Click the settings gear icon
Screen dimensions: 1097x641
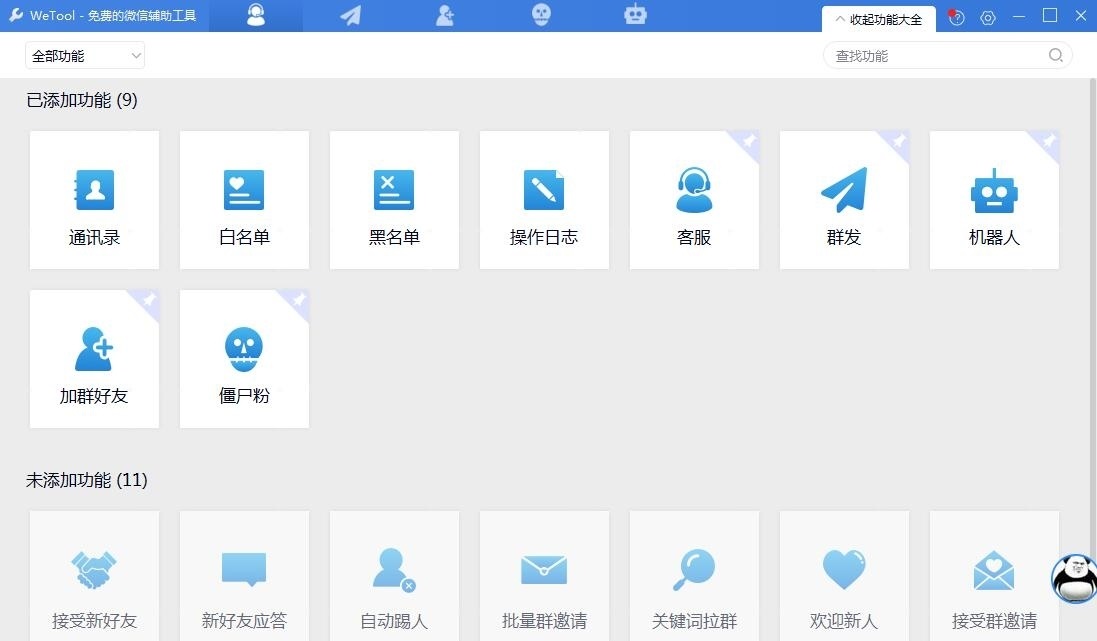point(988,17)
